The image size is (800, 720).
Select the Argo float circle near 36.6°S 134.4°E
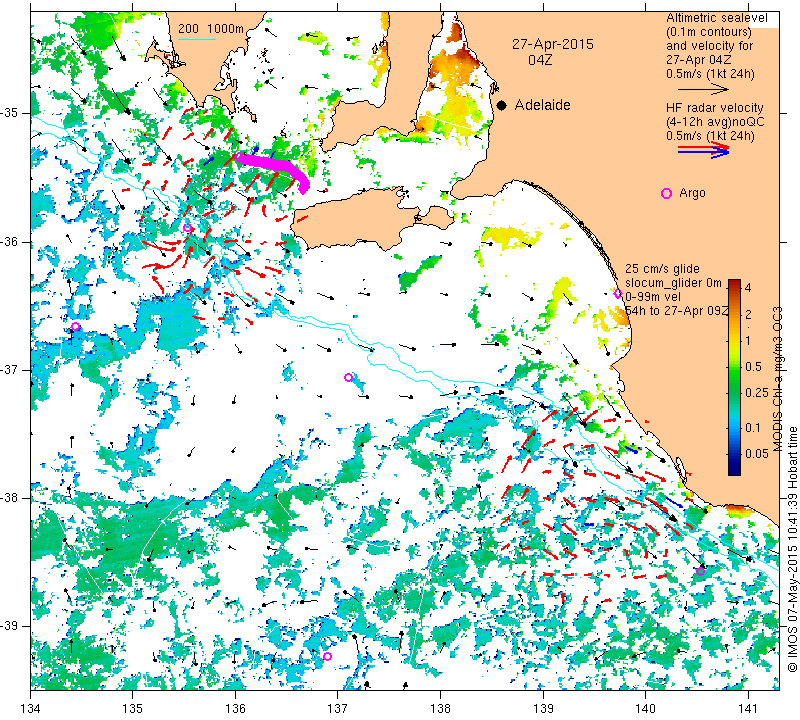point(76,327)
